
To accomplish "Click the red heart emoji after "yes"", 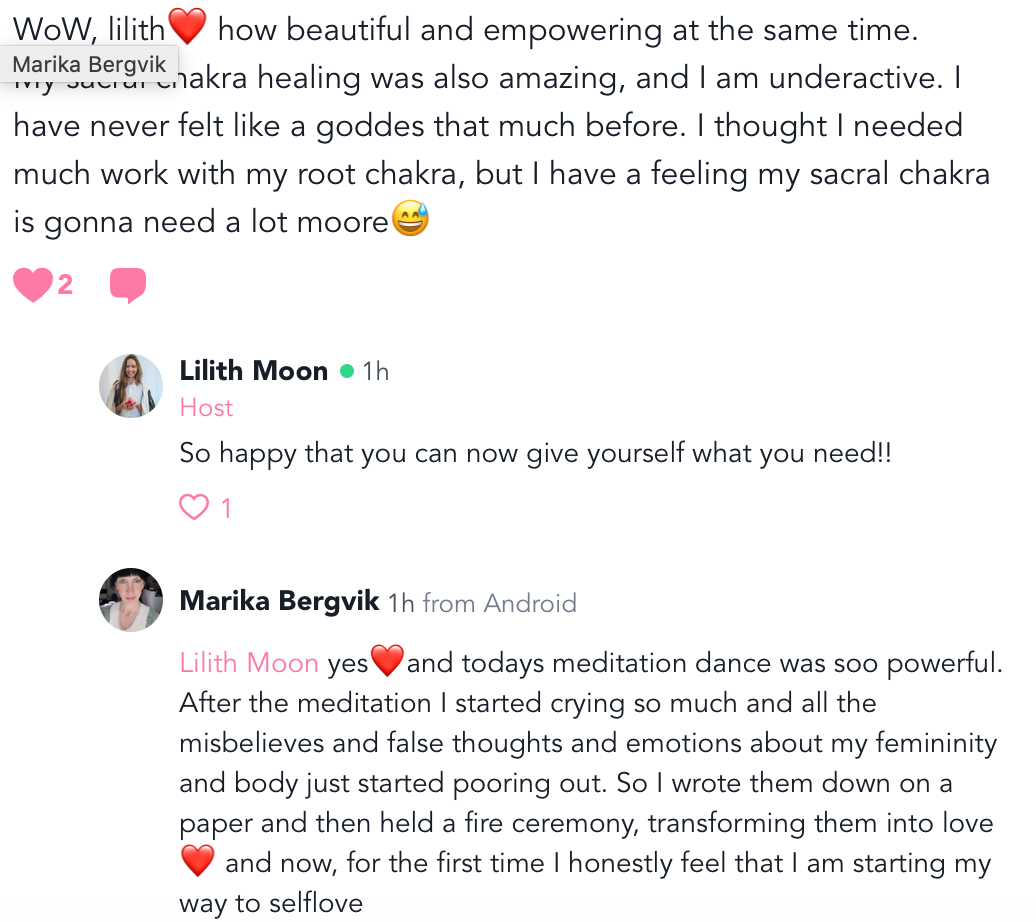I will tap(387, 661).
